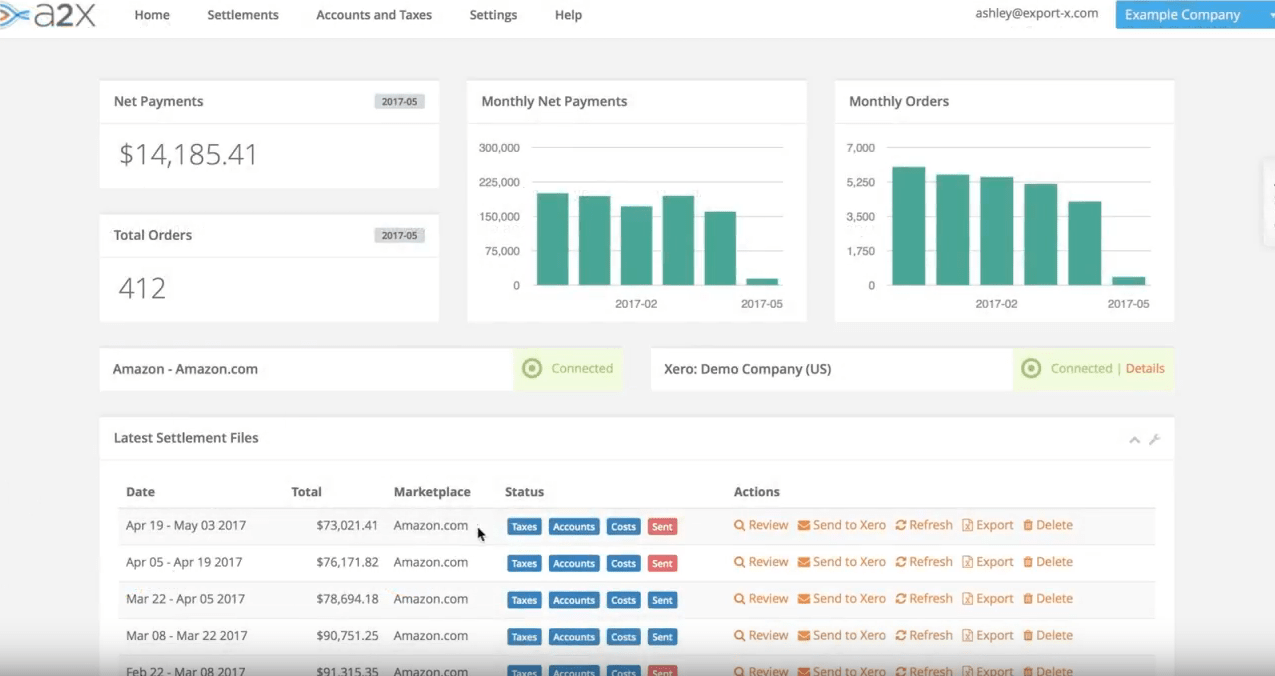
Task: Open the Example Company dropdown
Action: click(x=1195, y=15)
